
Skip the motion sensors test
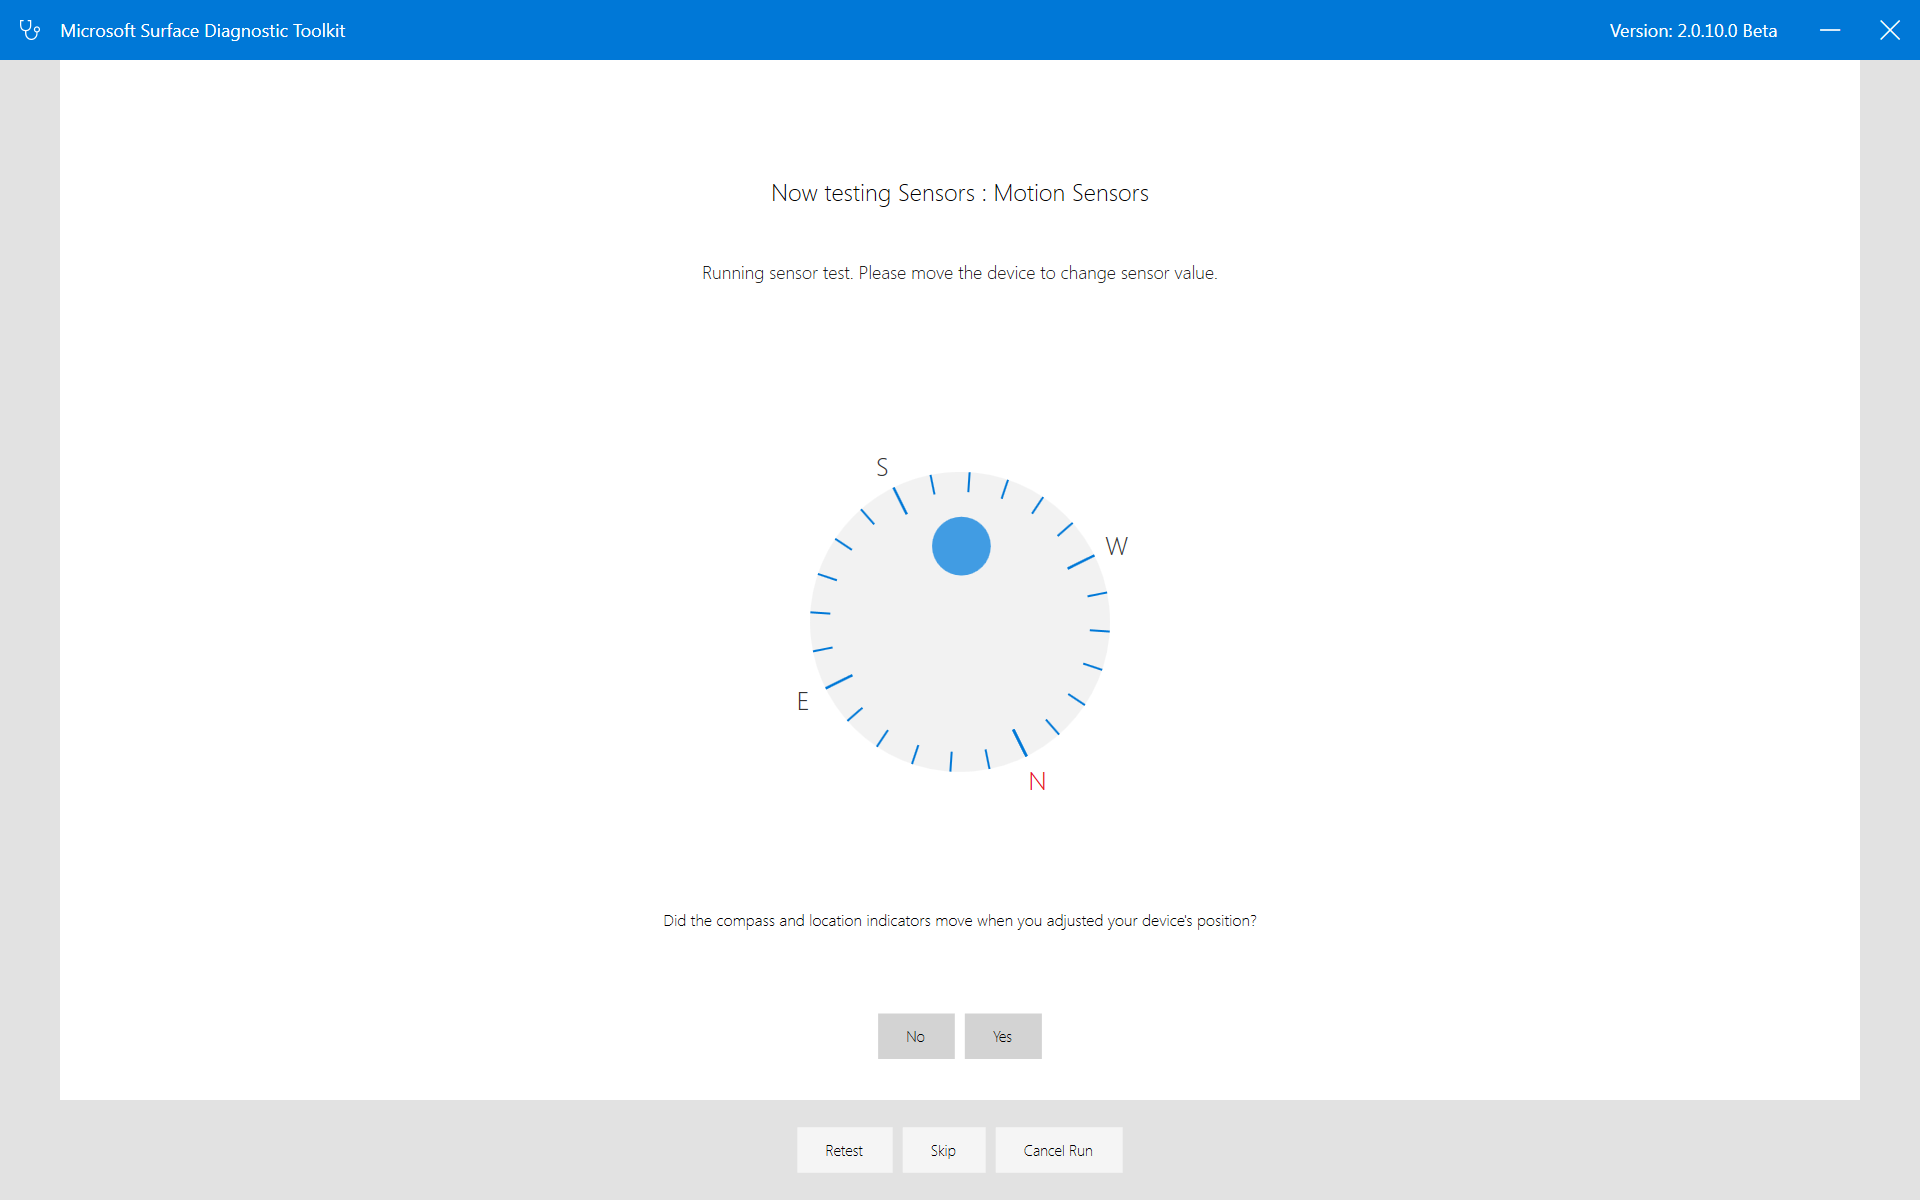pos(943,1150)
